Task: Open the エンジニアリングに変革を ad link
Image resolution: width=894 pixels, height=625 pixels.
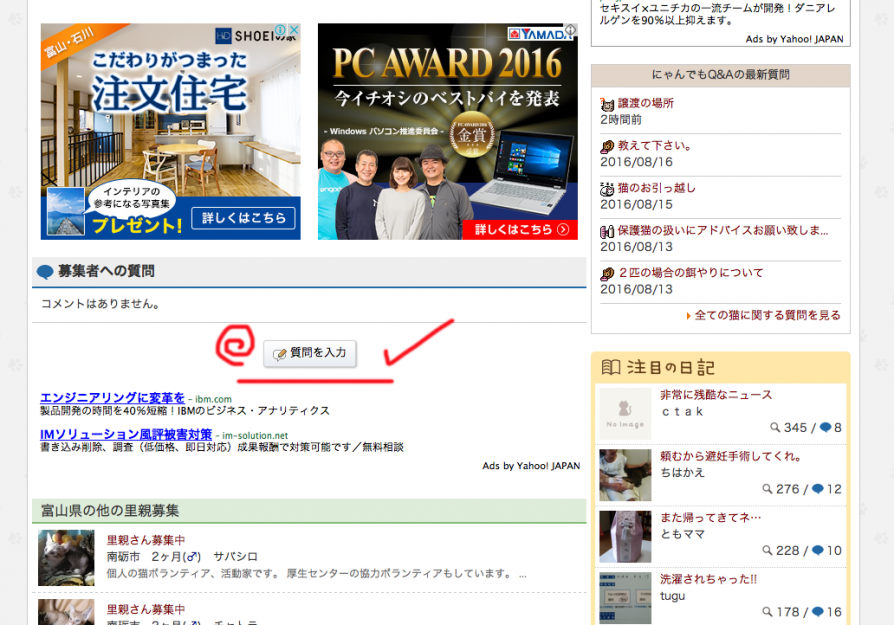Action: click(x=112, y=397)
